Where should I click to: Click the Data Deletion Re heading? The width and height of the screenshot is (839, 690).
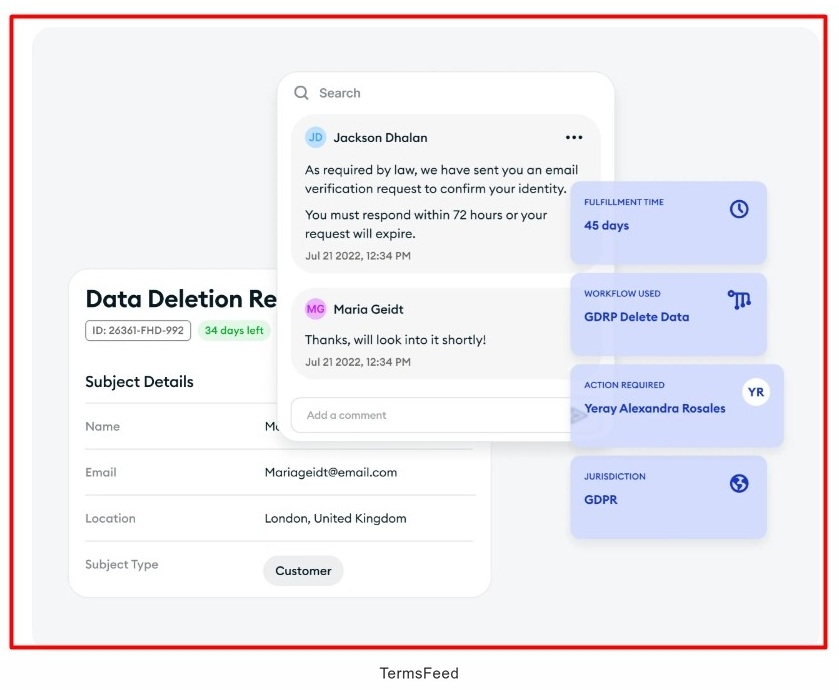pyautogui.click(x=181, y=298)
